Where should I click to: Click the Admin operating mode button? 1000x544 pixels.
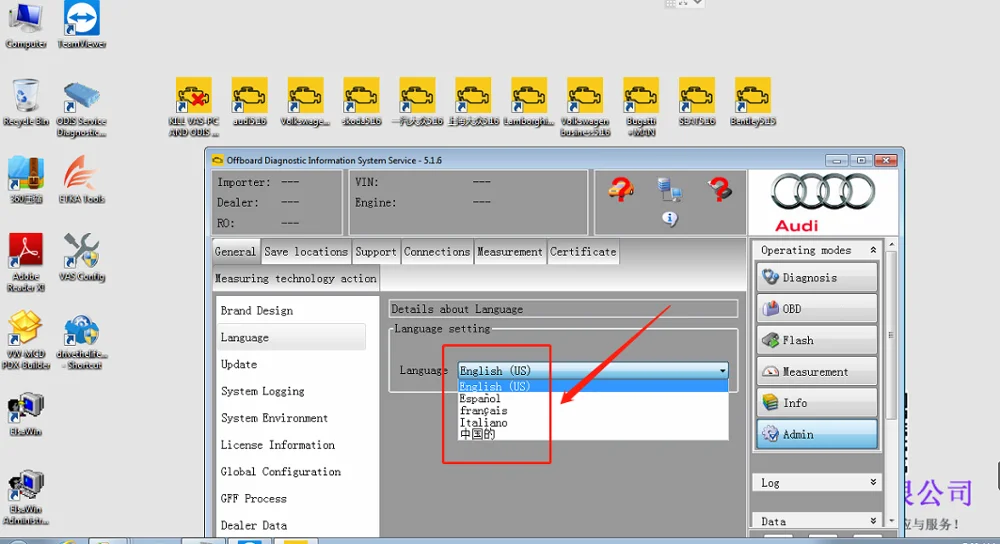[x=816, y=434]
